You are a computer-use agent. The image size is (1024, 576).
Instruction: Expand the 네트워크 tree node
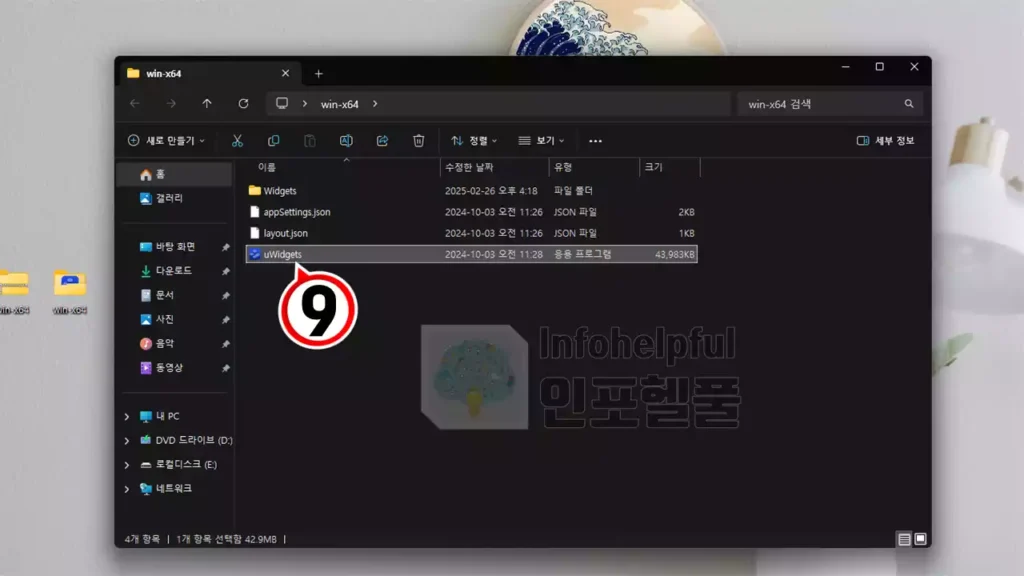click(127, 489)
